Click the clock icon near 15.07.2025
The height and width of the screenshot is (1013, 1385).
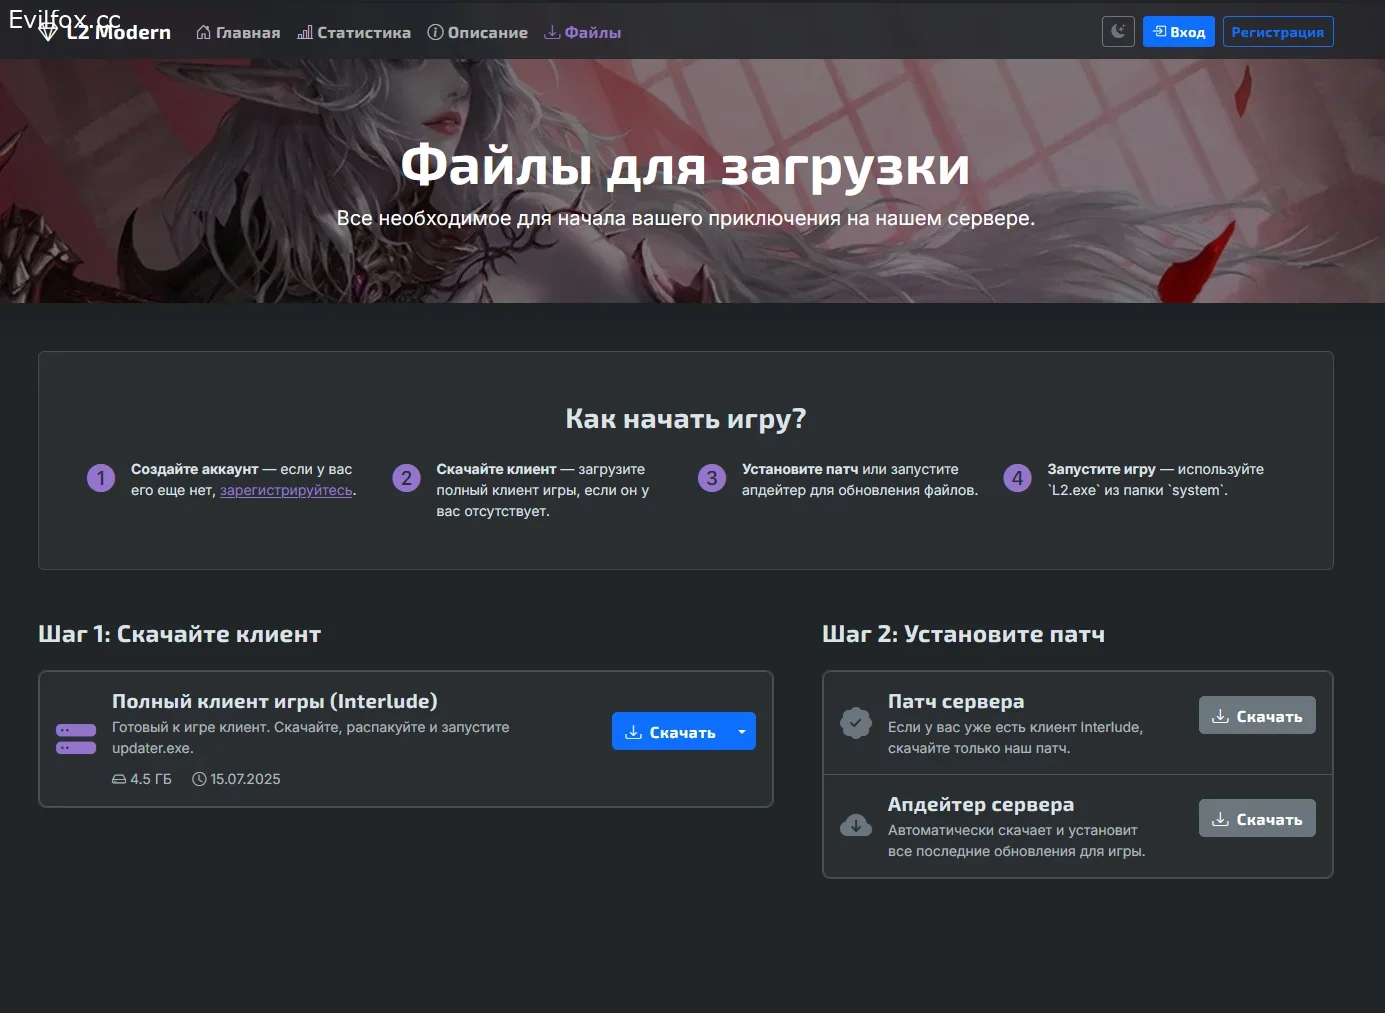coord(199,779)
